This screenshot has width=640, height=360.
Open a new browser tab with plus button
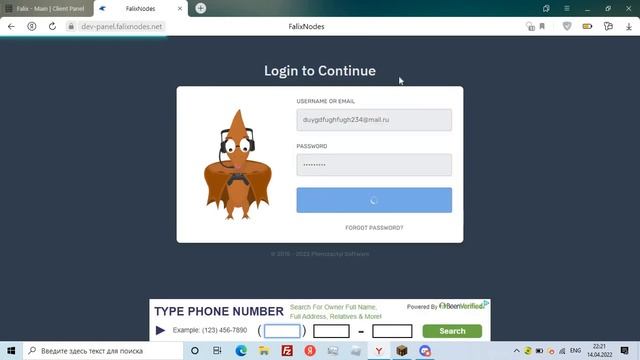[200, 8]
